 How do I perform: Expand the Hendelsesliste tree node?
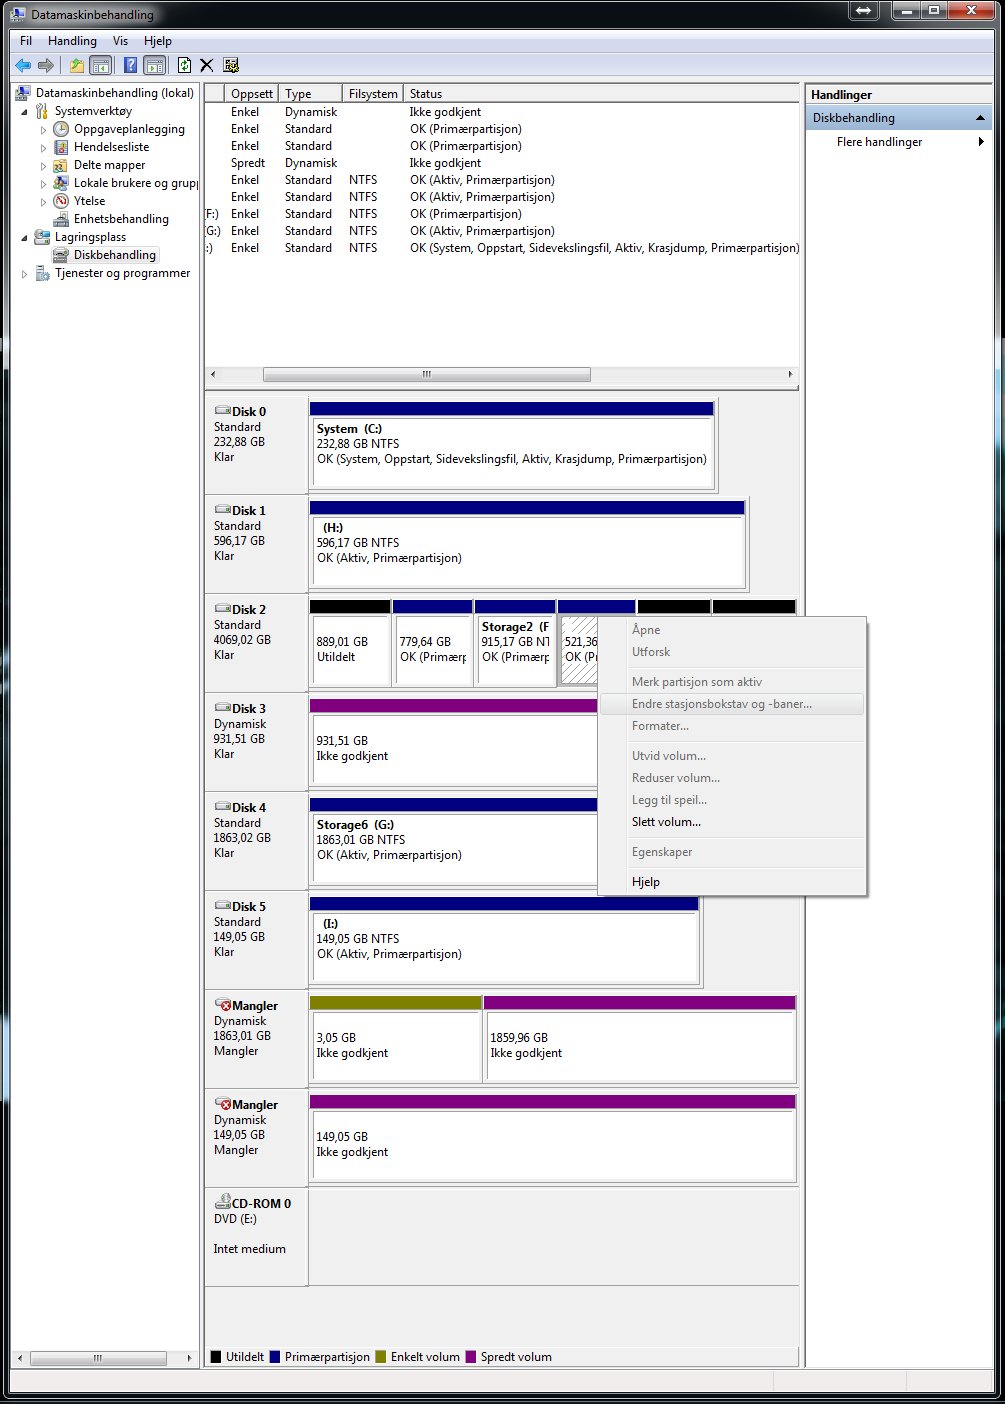[x=43, y=148]
